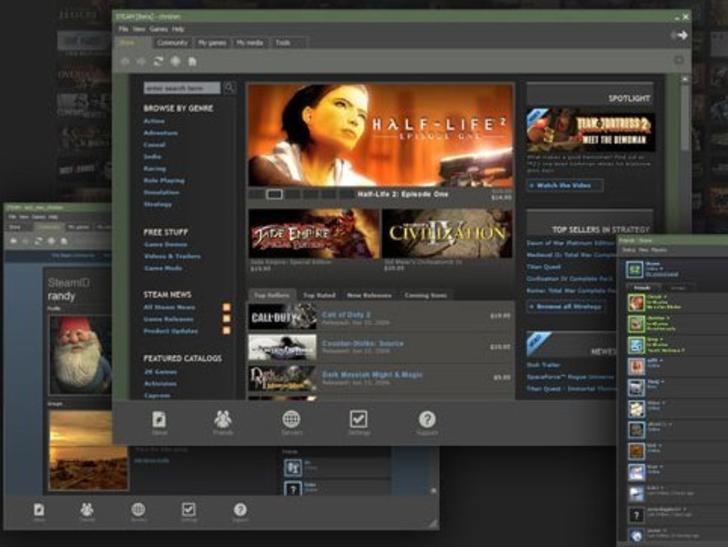
Task: Open the File menu in the Store window
Action: click(x=123, y=29)
